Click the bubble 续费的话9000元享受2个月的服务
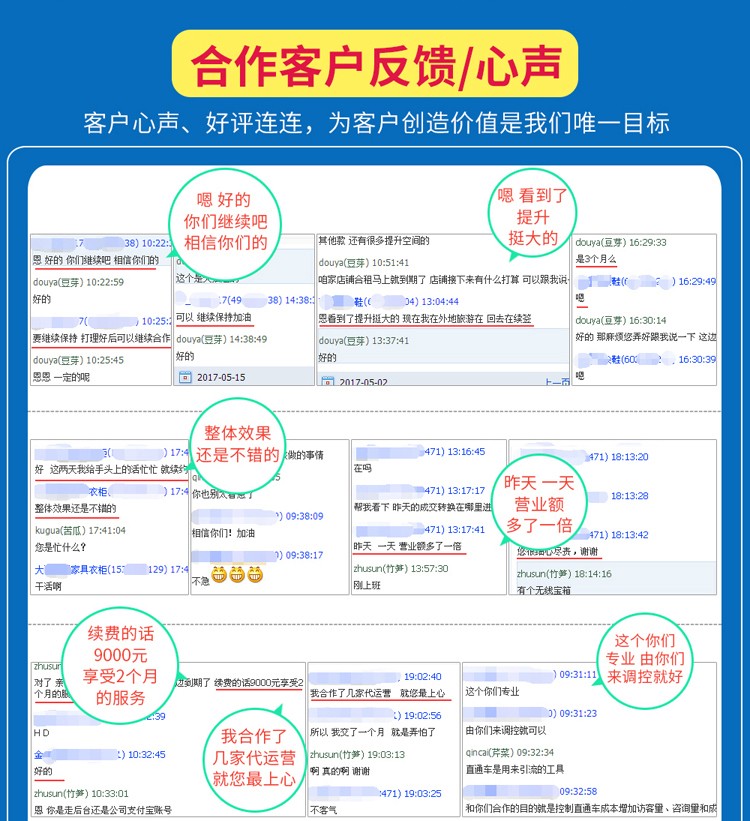The height and width of the screenshot is (821, 750). coord(120,665)
